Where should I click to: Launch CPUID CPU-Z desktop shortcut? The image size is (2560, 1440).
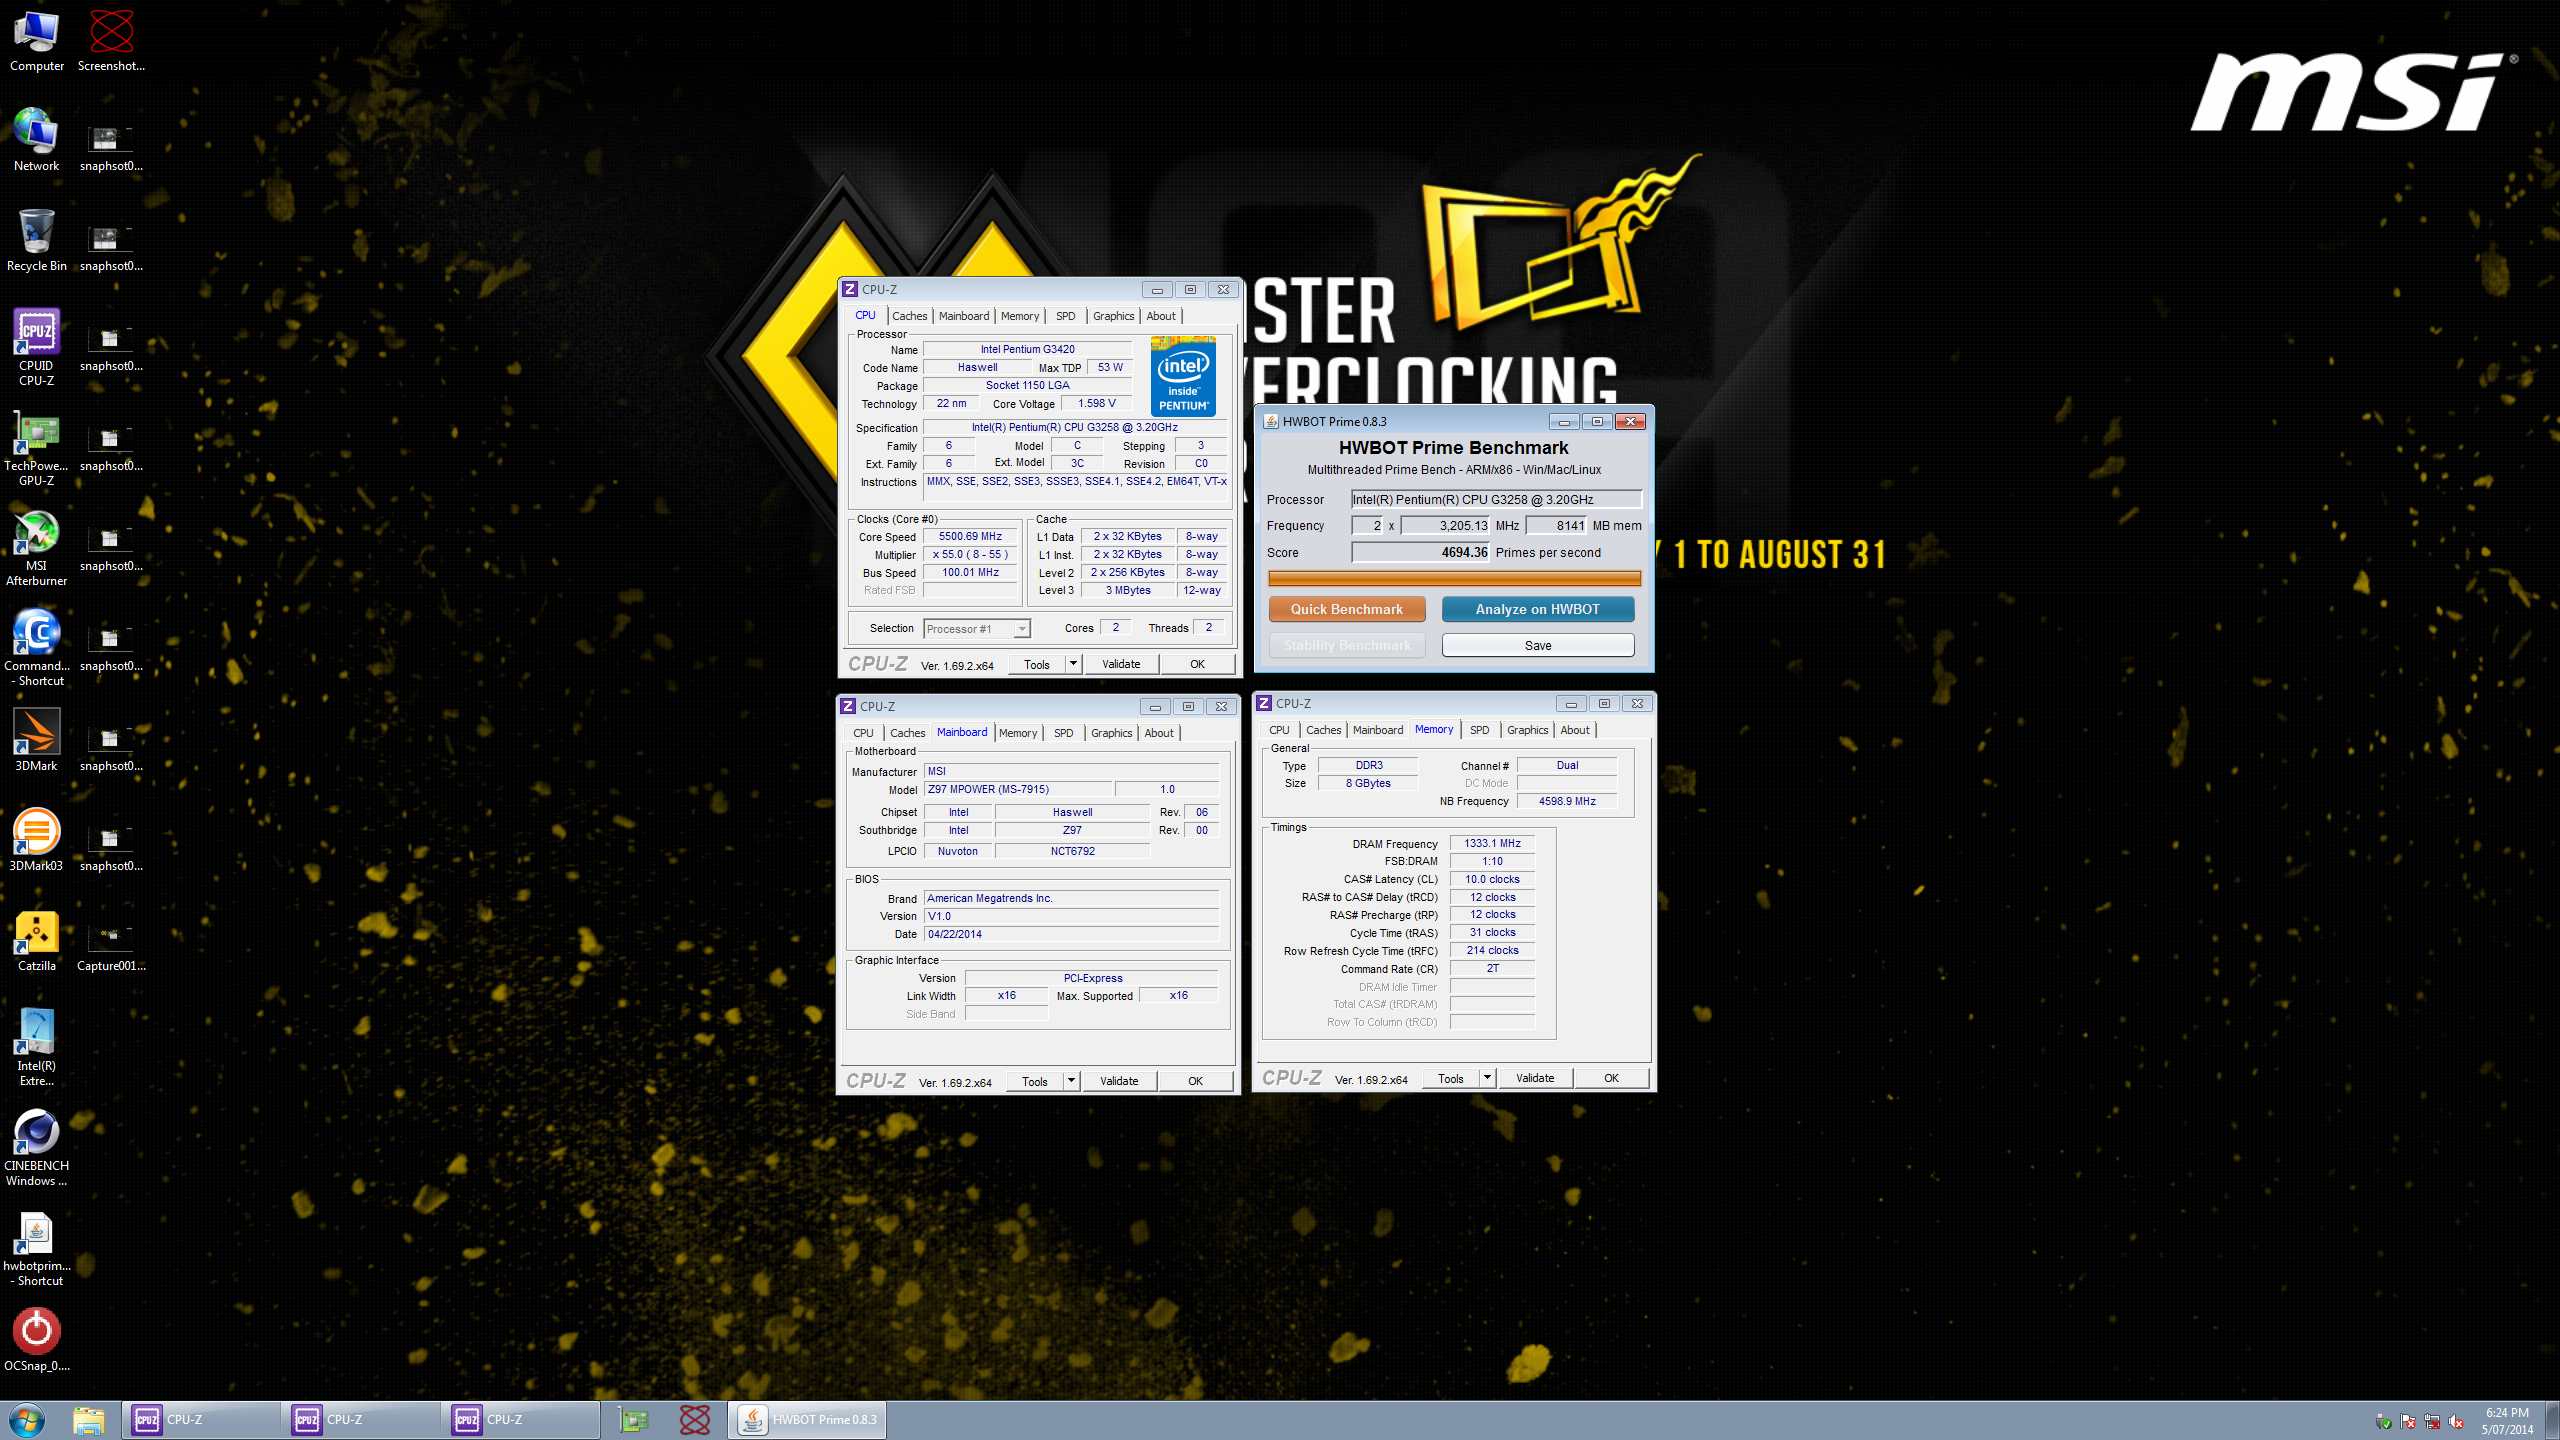(37, 347)
